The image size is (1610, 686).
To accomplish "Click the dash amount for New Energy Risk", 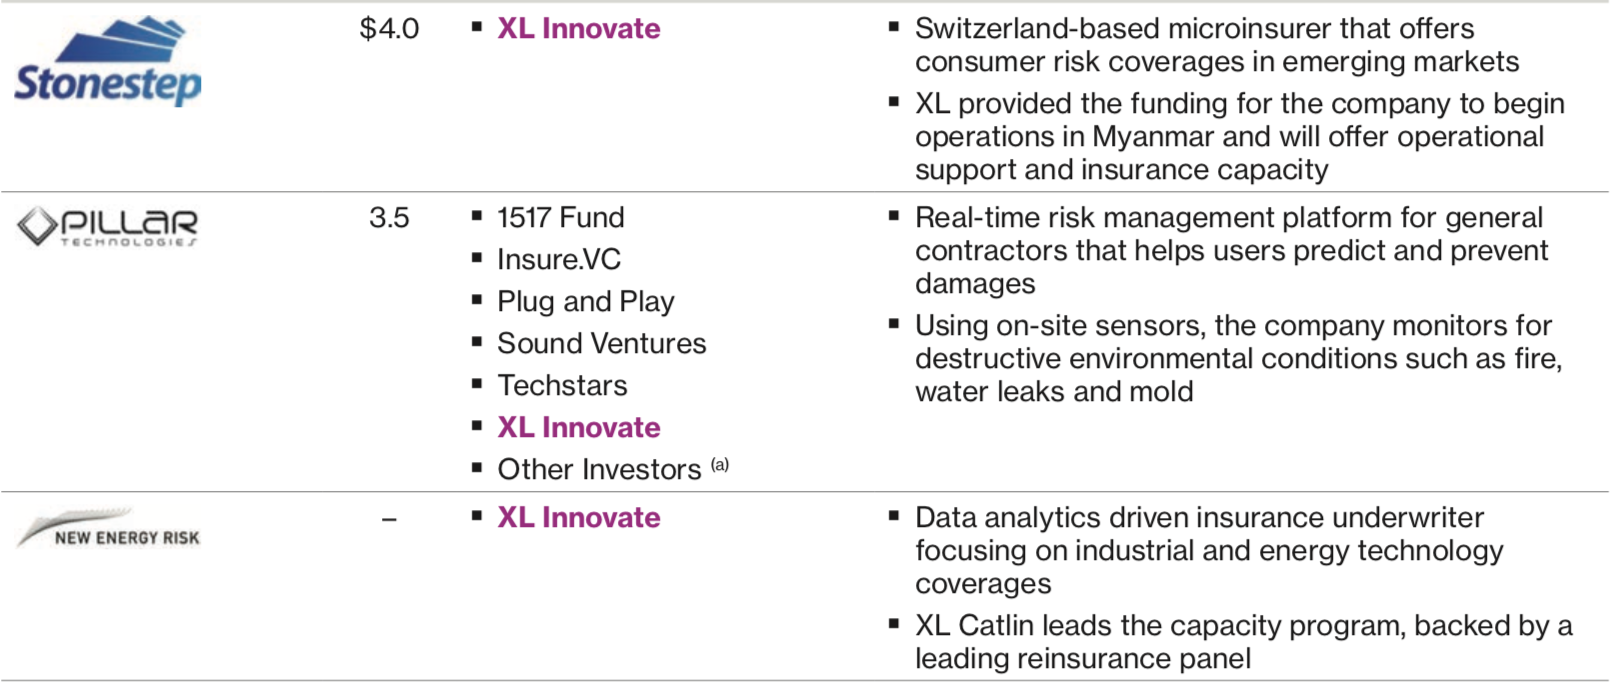I will click(x=389, y=518).
